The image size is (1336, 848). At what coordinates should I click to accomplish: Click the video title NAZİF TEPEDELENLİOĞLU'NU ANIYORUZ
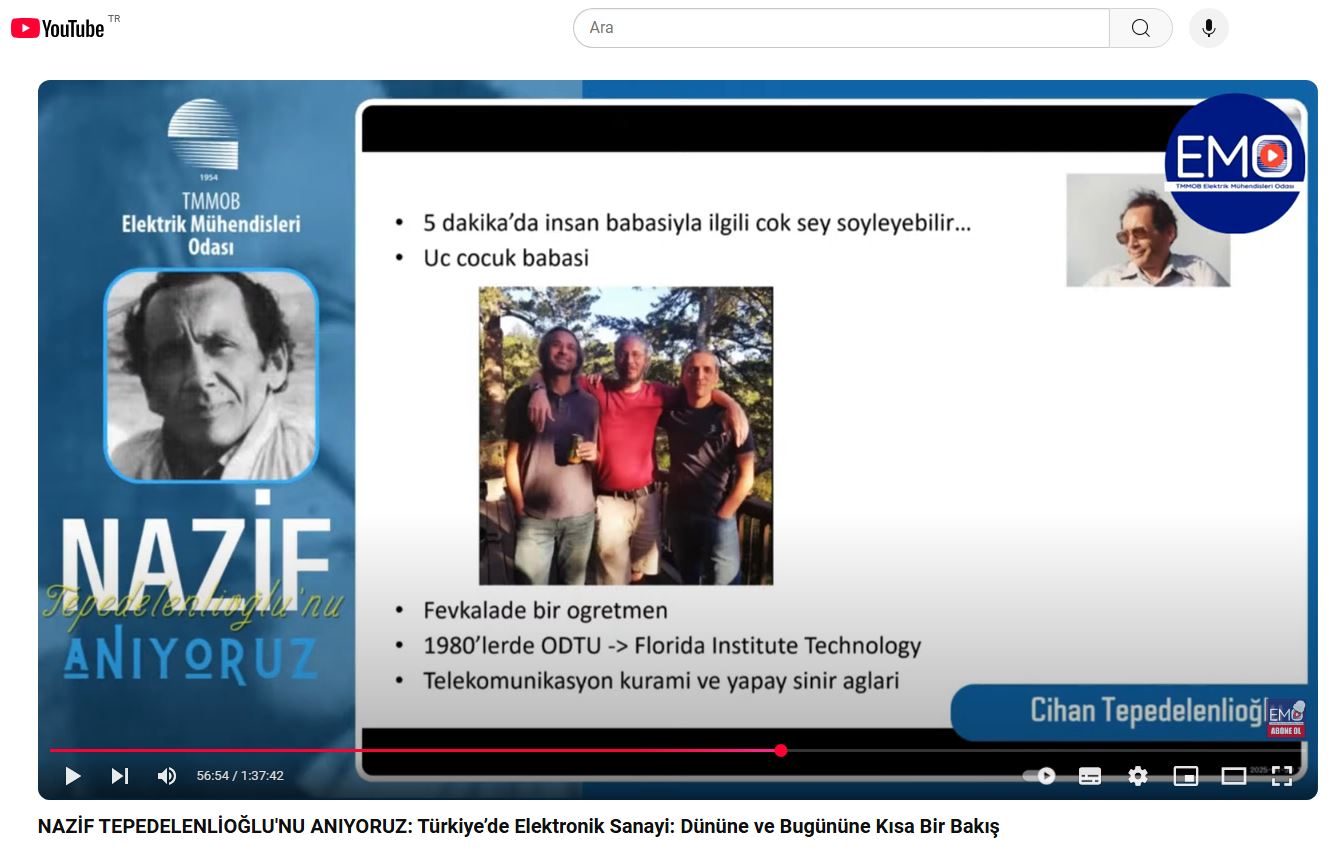pyautogui.click(x=518, y=827)
